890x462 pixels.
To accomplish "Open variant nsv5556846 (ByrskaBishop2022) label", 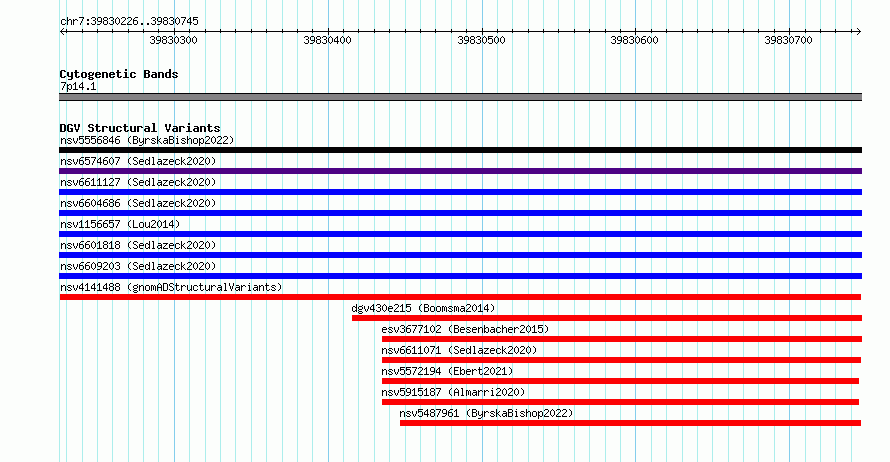I will [147, 140].
